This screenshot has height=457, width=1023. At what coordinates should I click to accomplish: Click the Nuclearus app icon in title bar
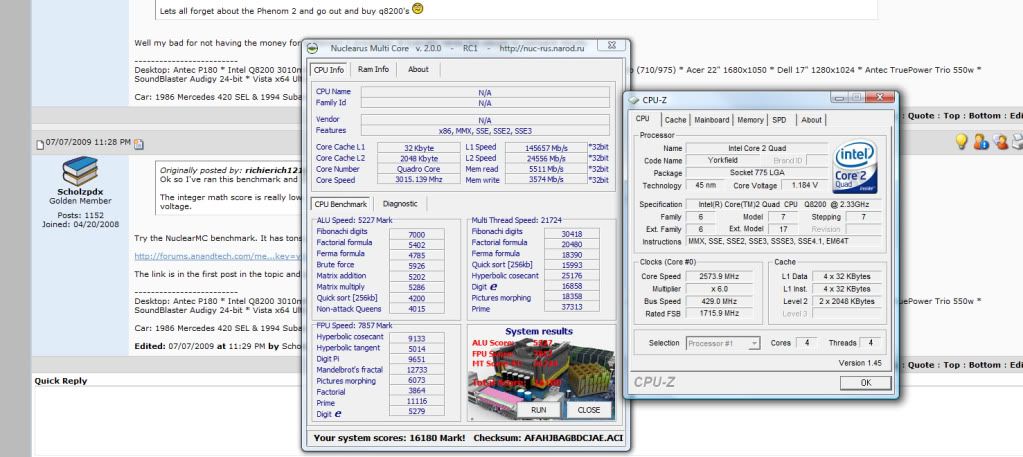click(312, 48)
